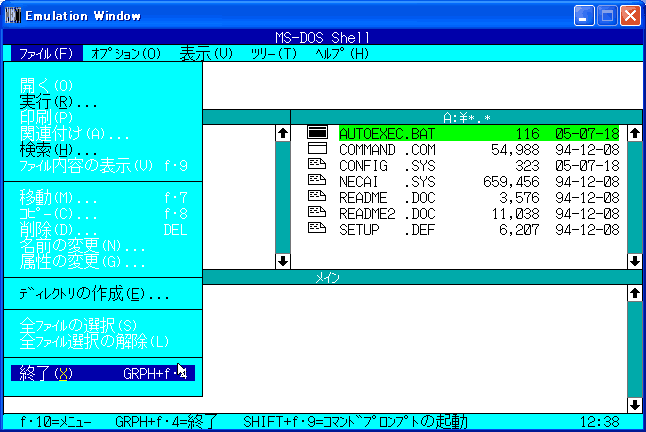Click the README2.DOC document icon

coord(317,212)
